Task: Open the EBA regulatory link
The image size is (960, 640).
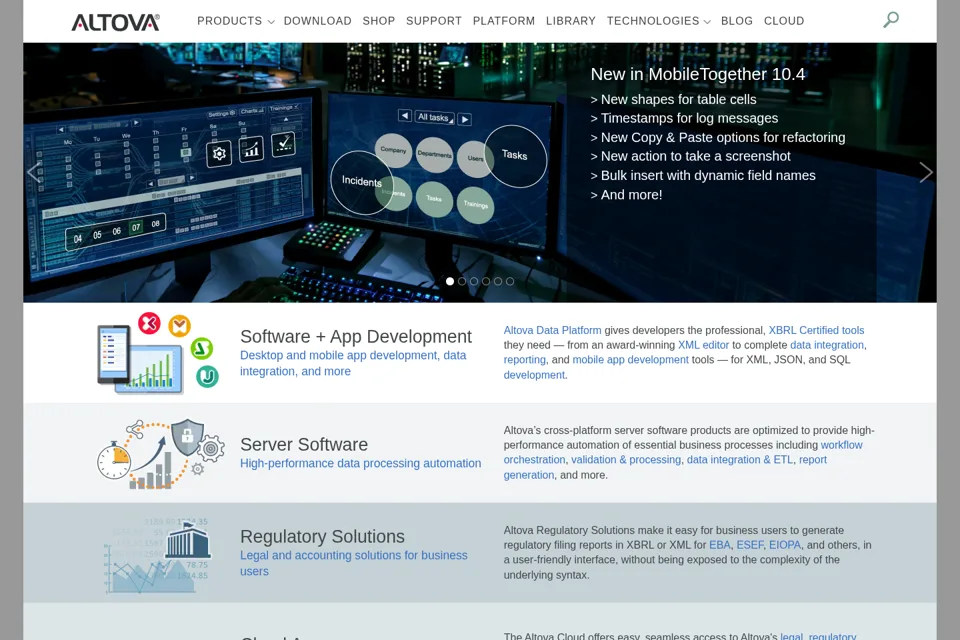Action: click(720, 544)
